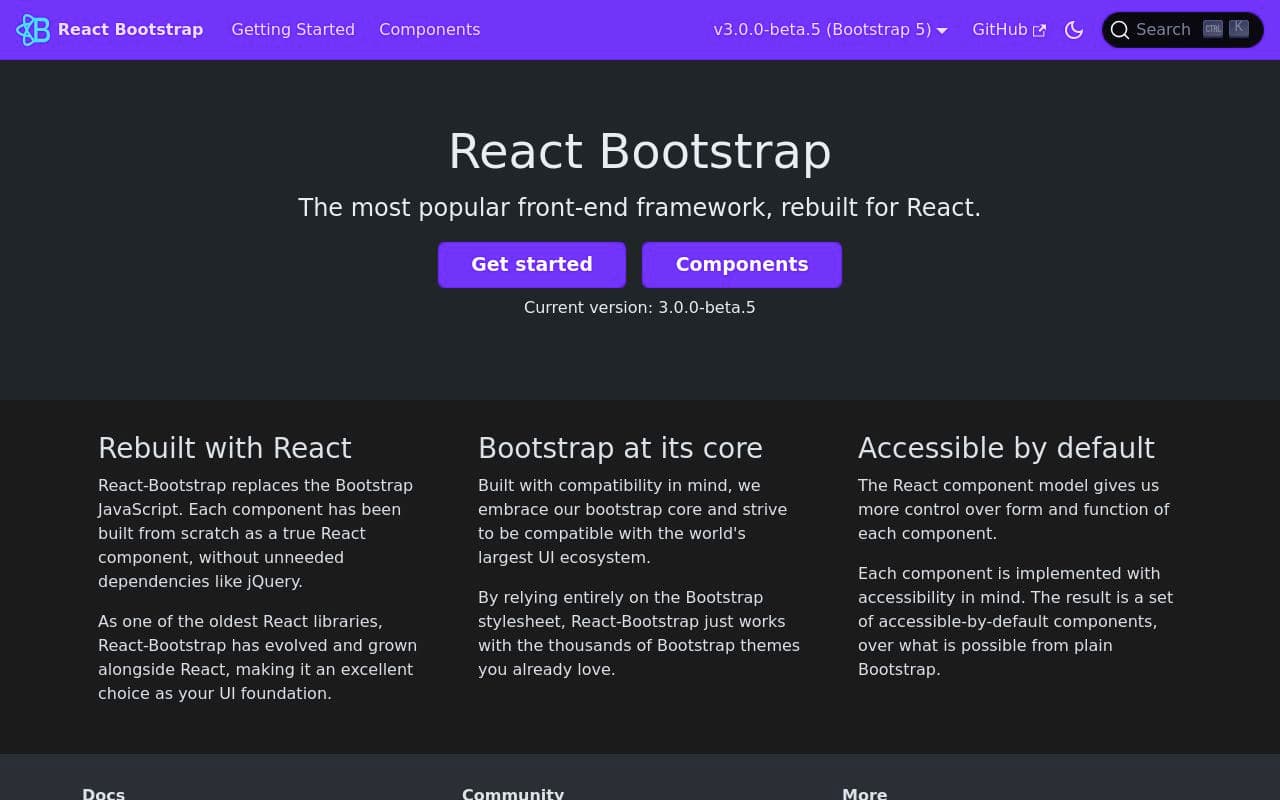The height and width of the screenshot is (800, 1280).
Task: Open the v3.0.0-beta.5 (Bootstrap 5) dropdown
Action: [822, 30]
